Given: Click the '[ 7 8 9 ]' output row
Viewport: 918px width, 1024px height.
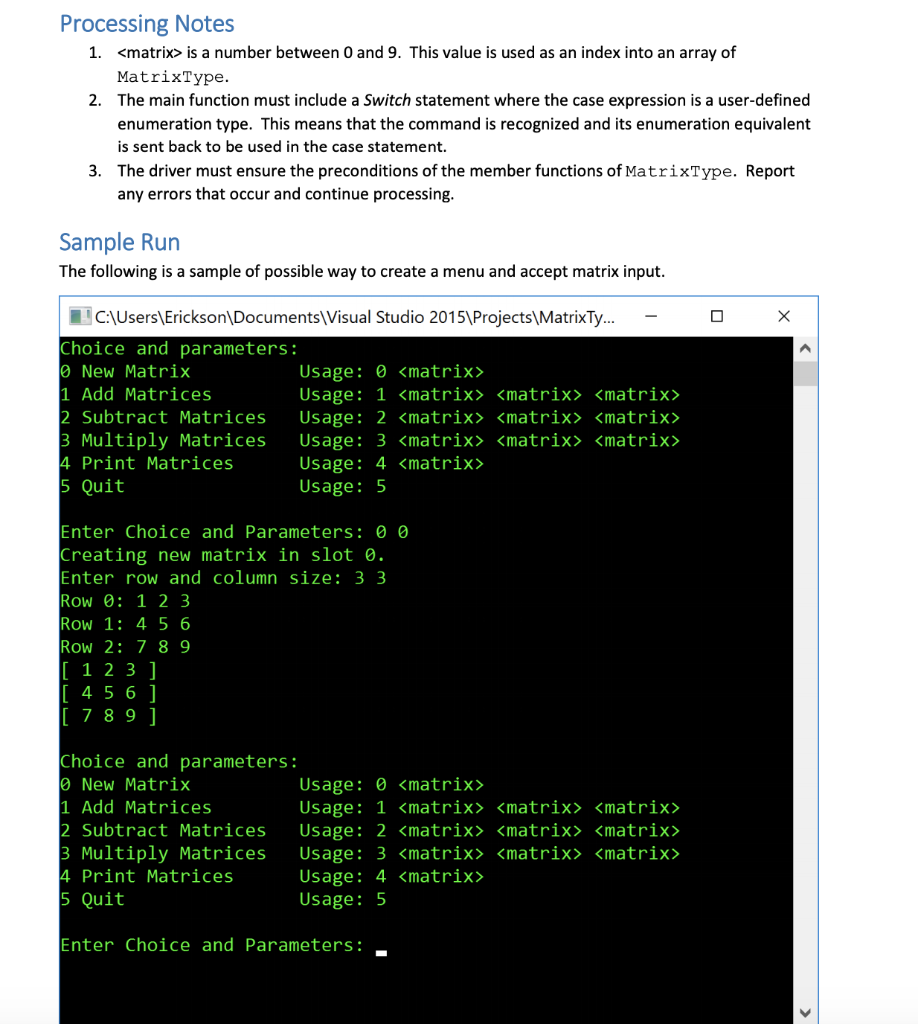Looking at the screenshot, I should (109, 716).
